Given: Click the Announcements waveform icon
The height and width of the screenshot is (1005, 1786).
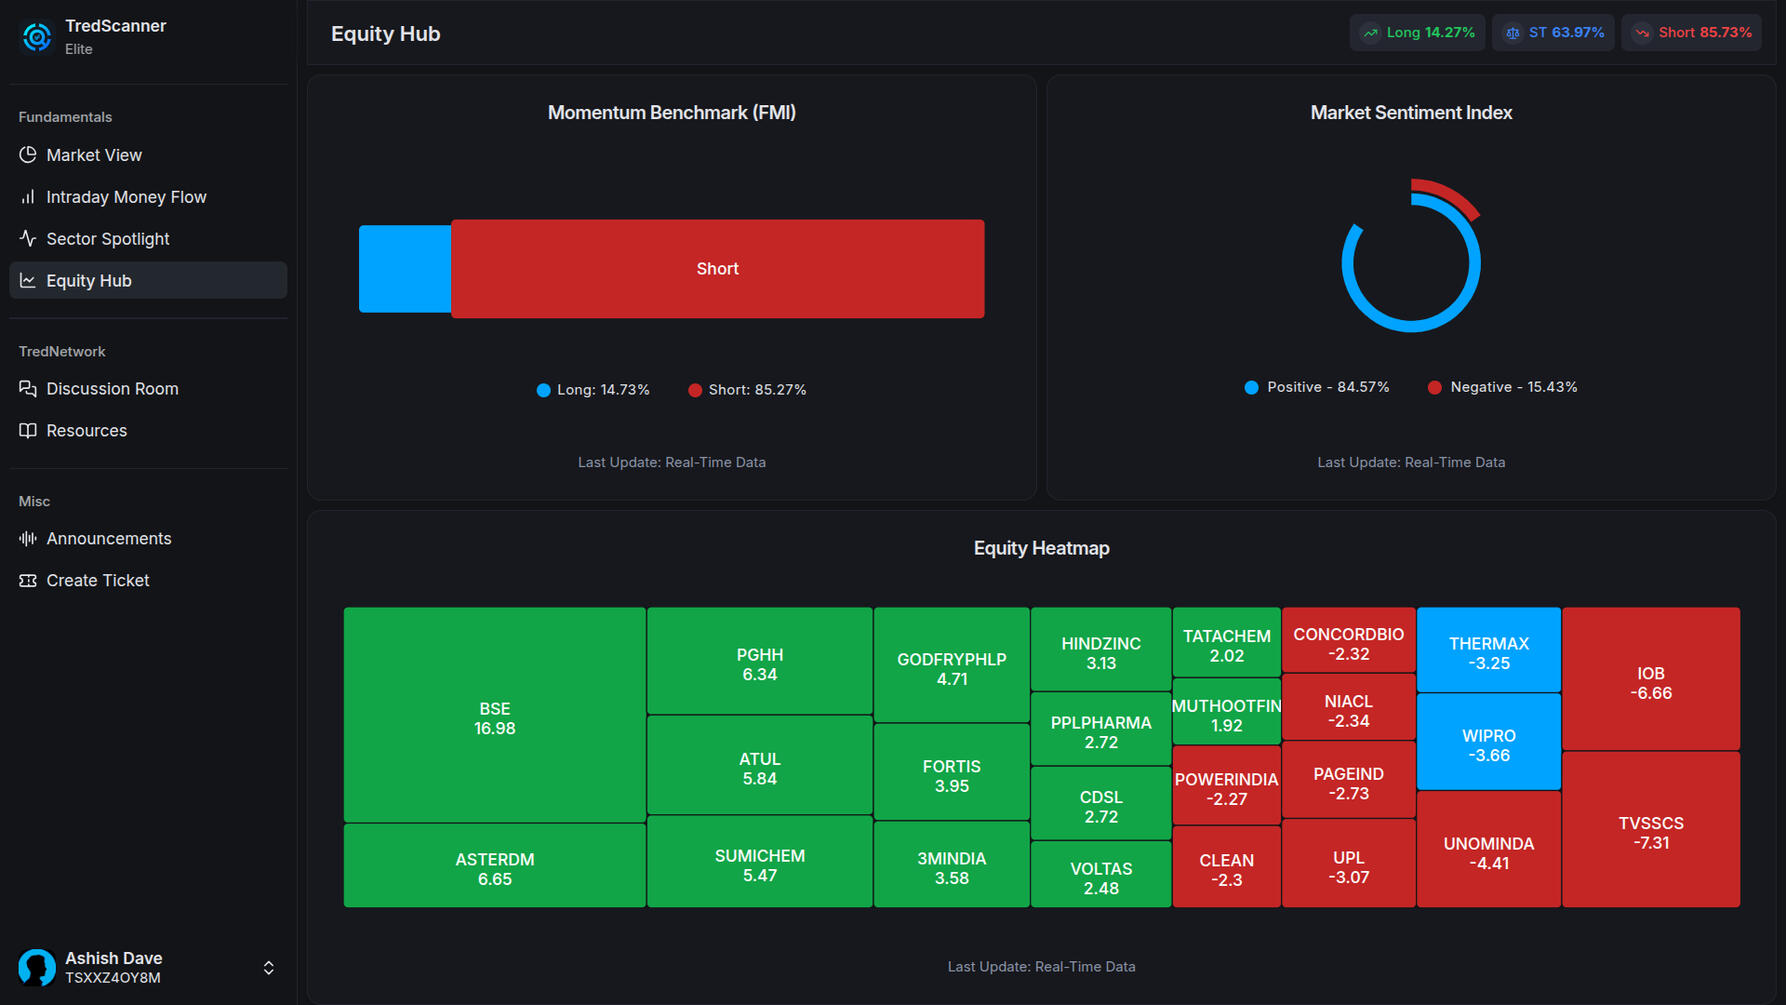Looking at the screenshot, I should tap(28, 539).
